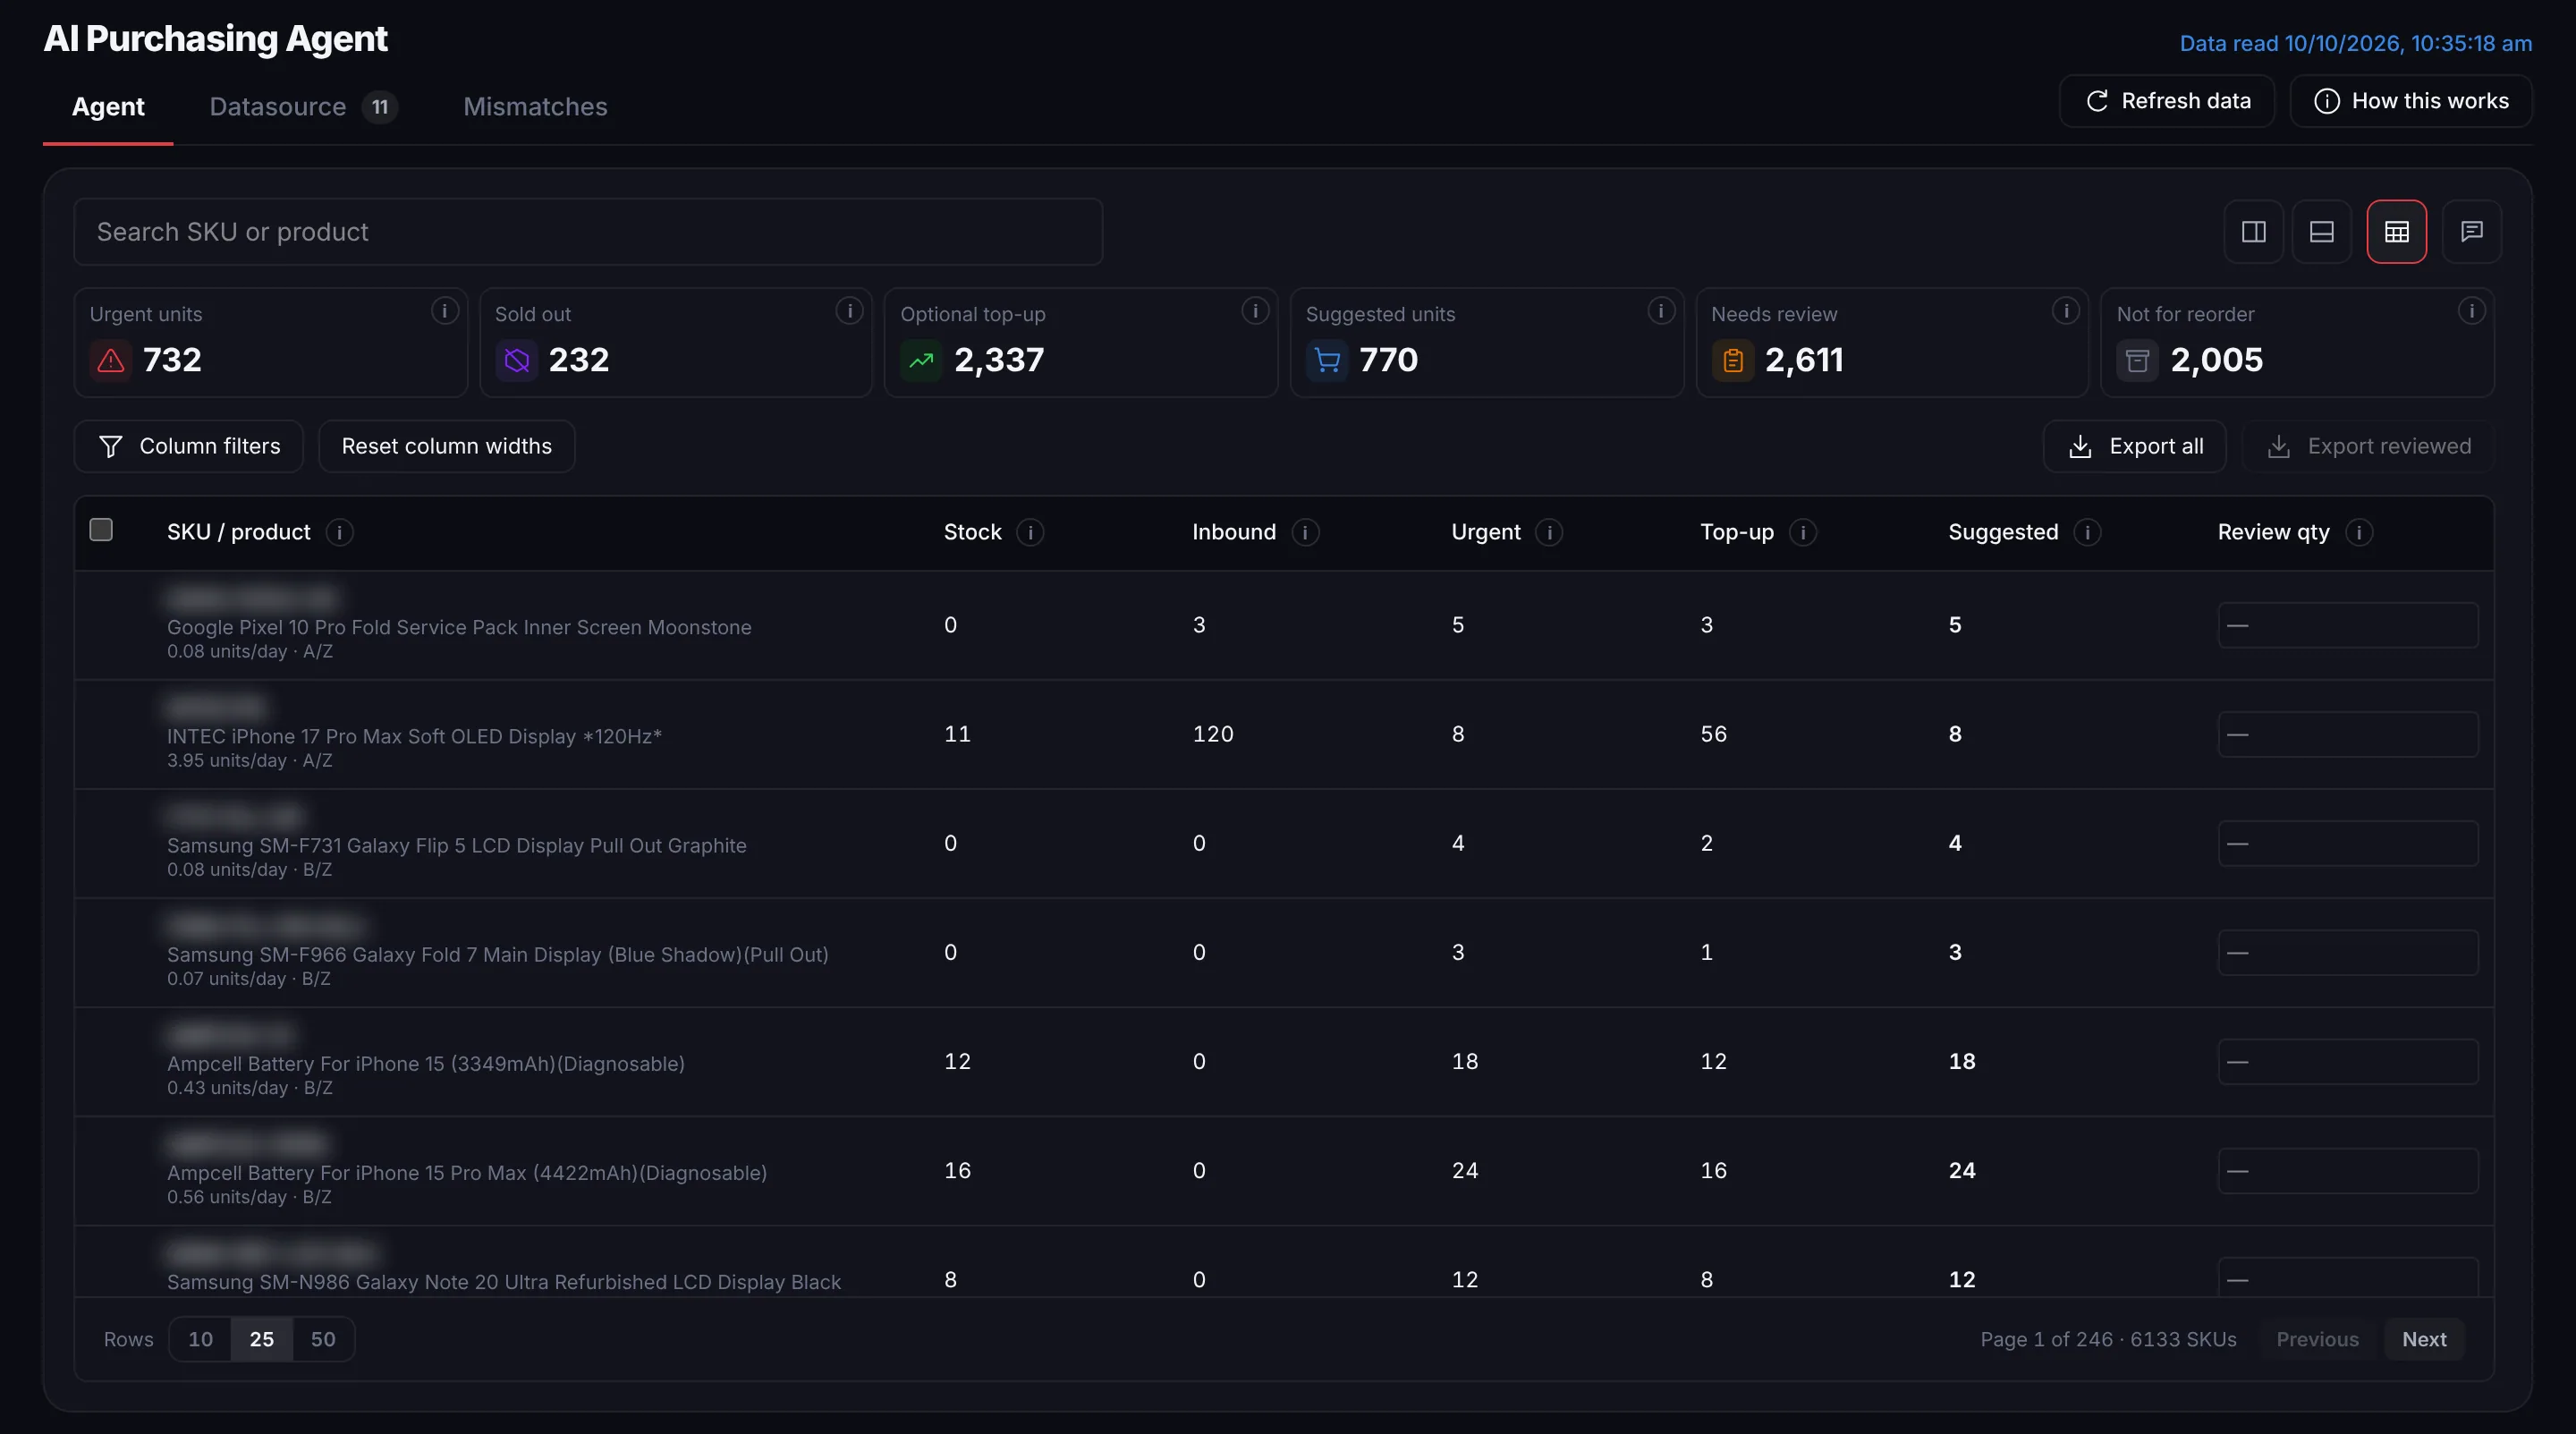This screenshot has height=1434, width=2576.
Task: Tick the select-all checkbox in table header
Action: pyautogui.click(x=101, y=530)
